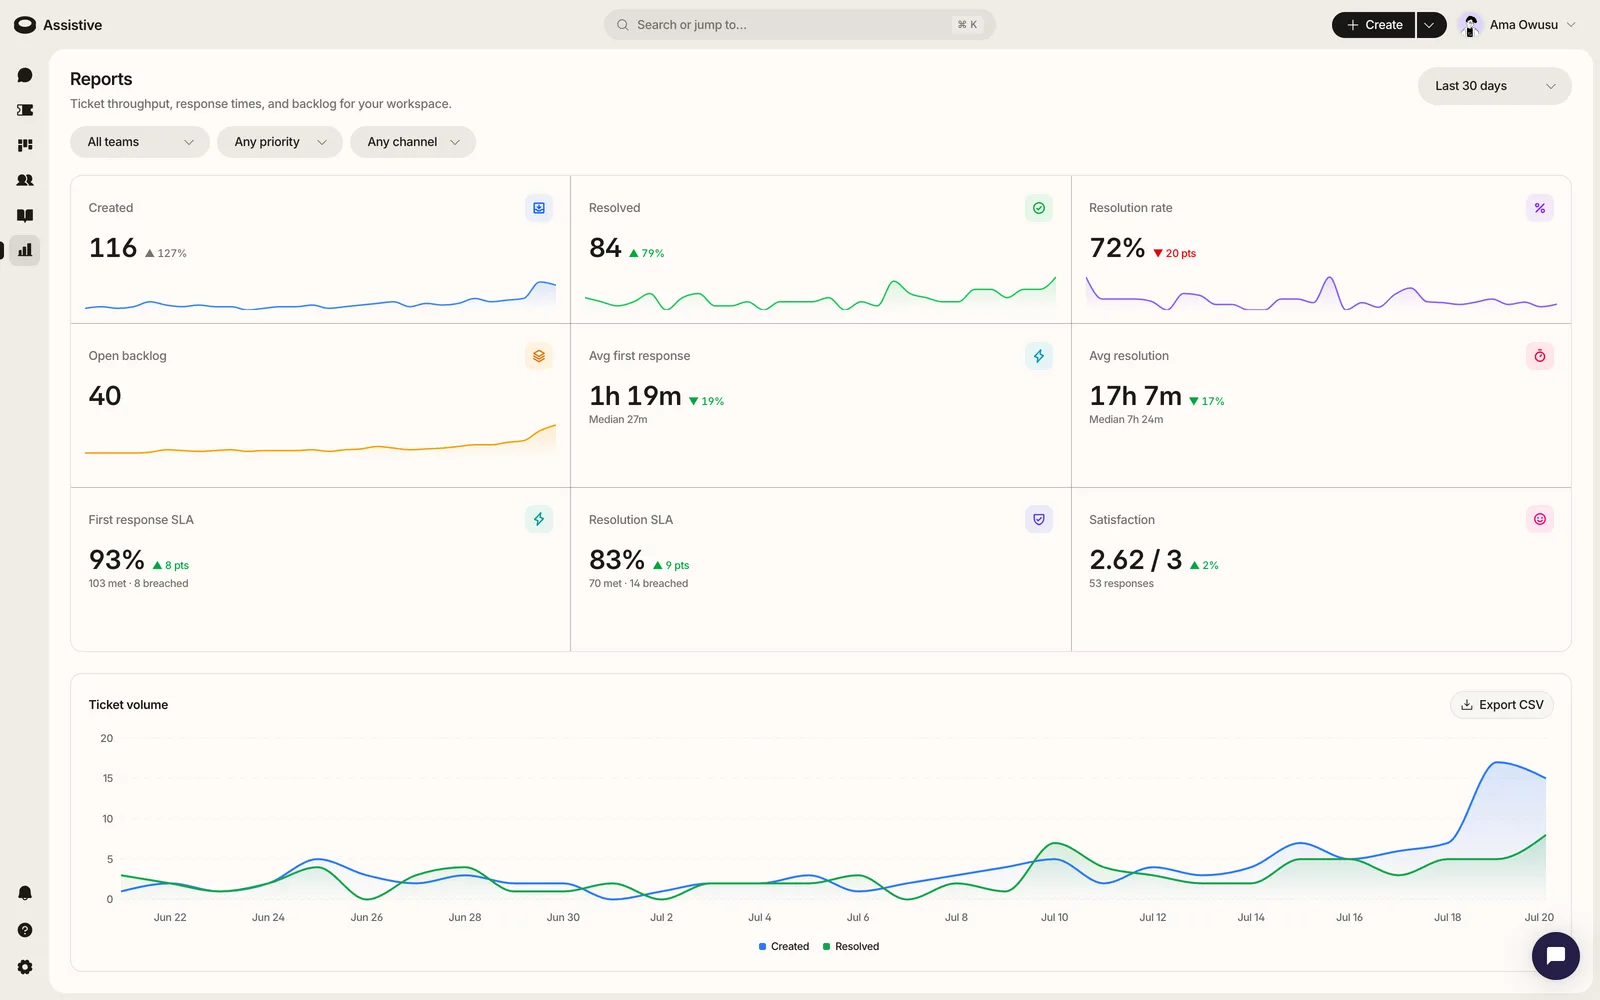Click the ⌘K shortcut badge
1600x1000 pixels.
(x=967, y=25)
